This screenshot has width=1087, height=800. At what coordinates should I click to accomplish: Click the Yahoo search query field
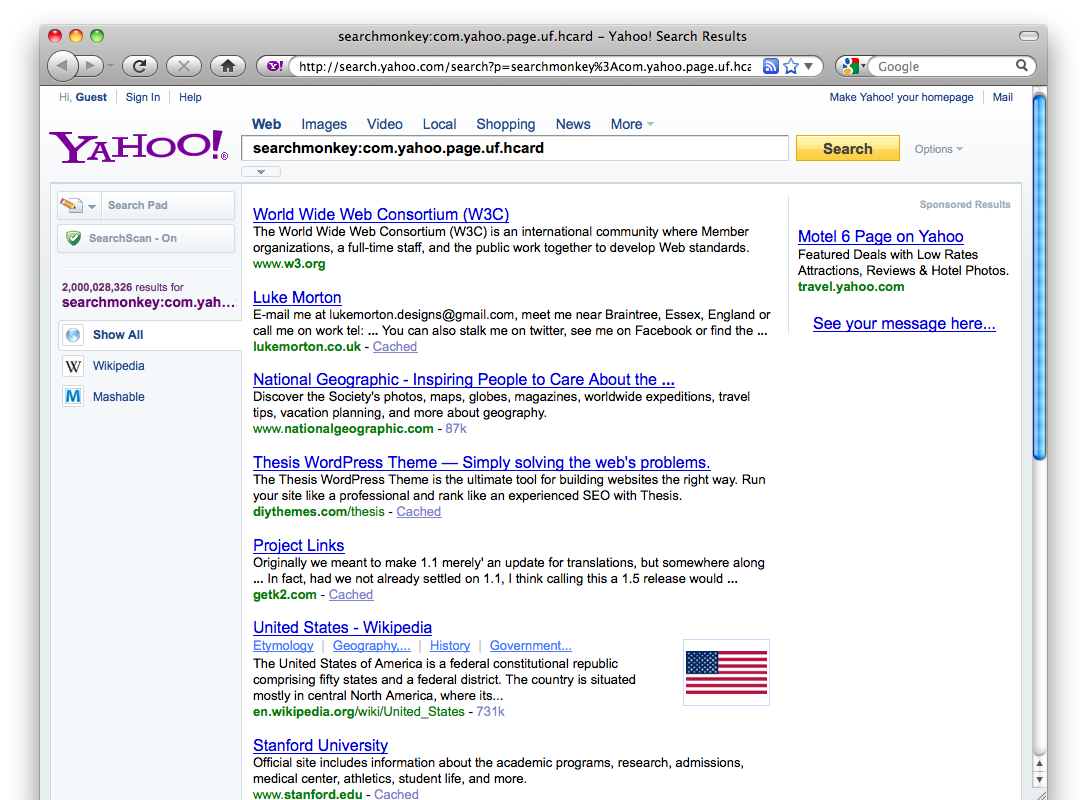click(x=514, y=148)
